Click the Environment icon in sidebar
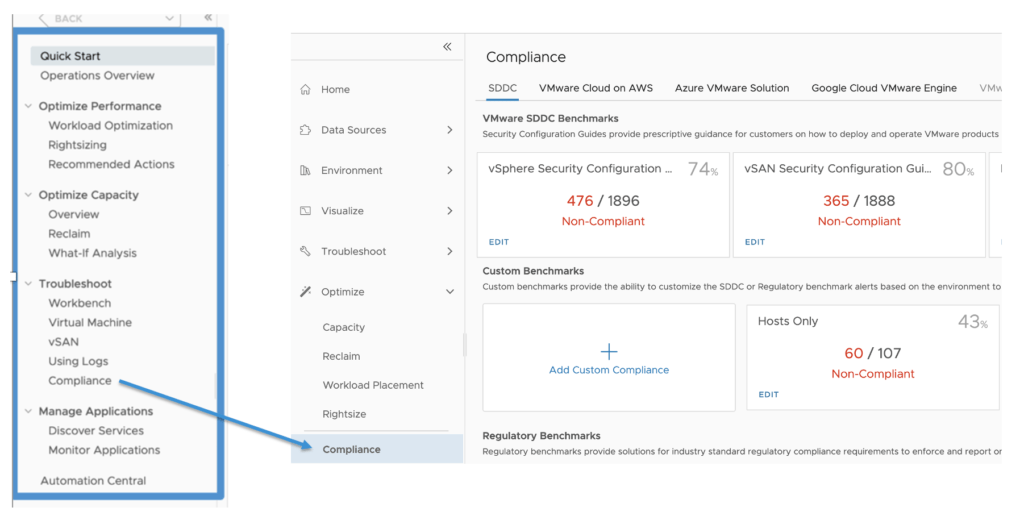The image size is (1024, 524). pos(305,171)
